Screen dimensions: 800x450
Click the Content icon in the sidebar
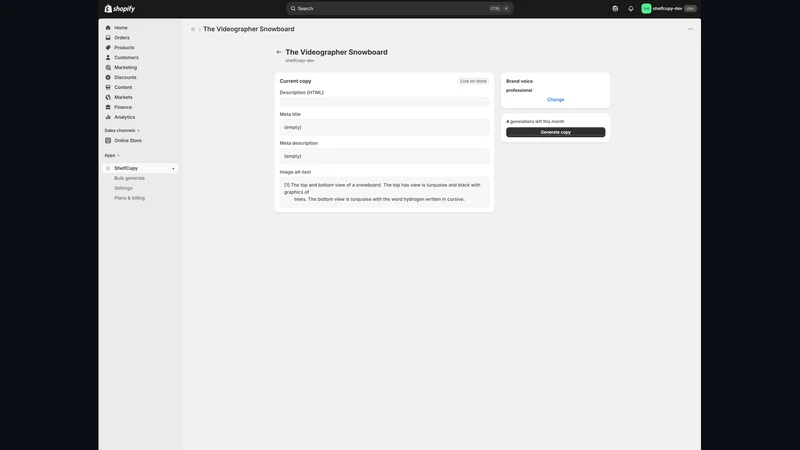coord(108,87)
